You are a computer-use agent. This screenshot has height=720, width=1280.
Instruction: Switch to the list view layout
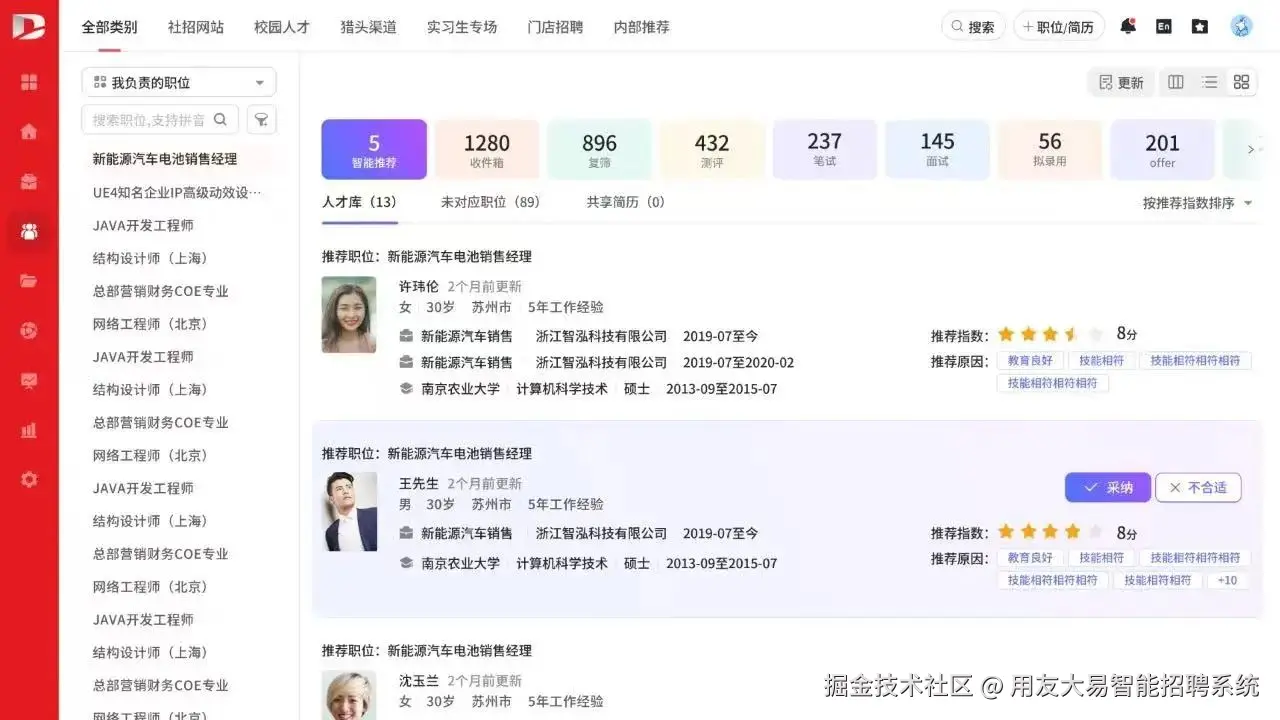(1209, 82)
